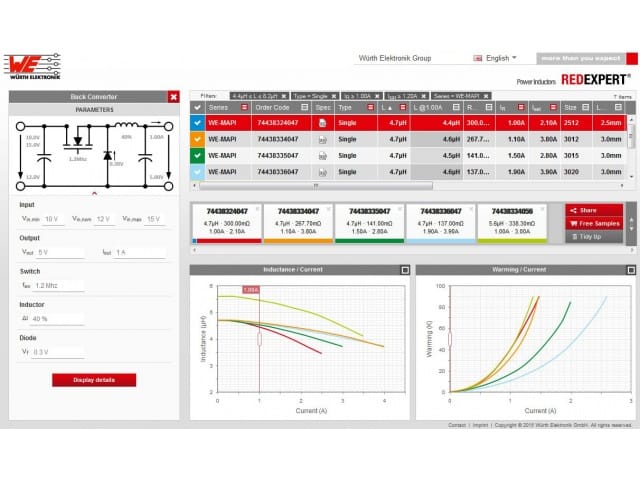Uncheck the green checkbox for 74438335047
The width and height of the screenshot is (640, 480).
(x=198, y=156)
